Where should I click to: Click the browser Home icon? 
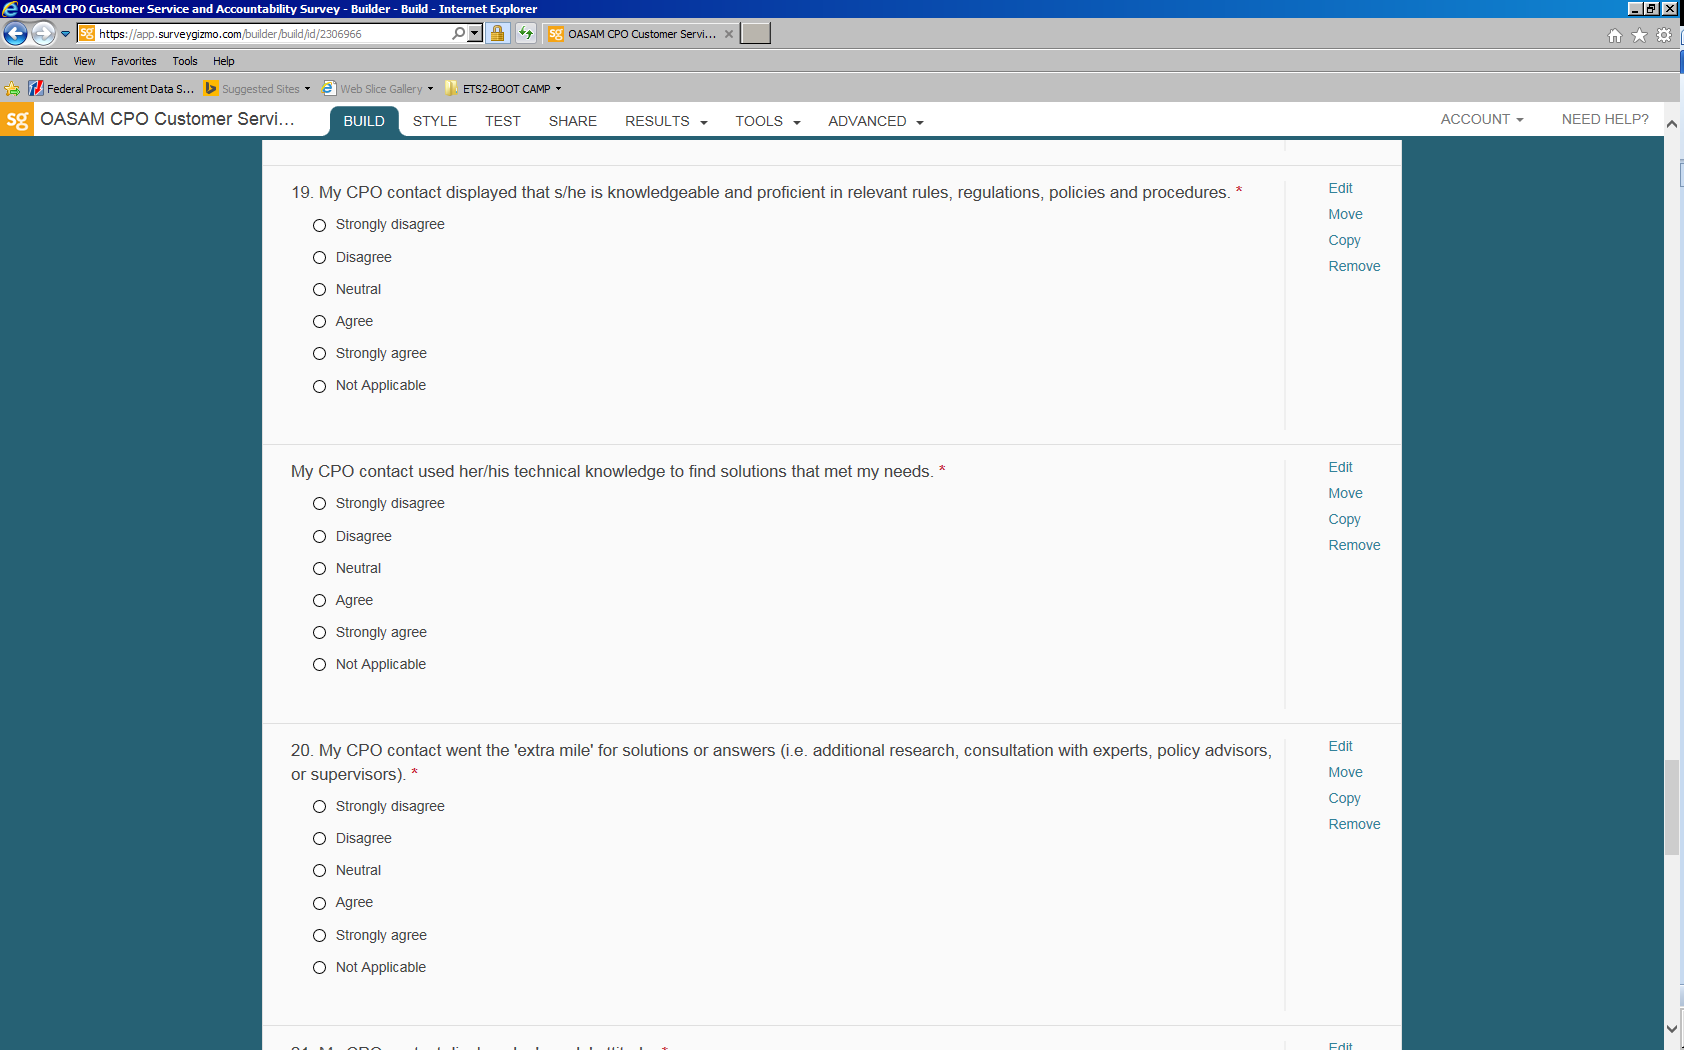pyautogui.click(x=1615, y=35)
